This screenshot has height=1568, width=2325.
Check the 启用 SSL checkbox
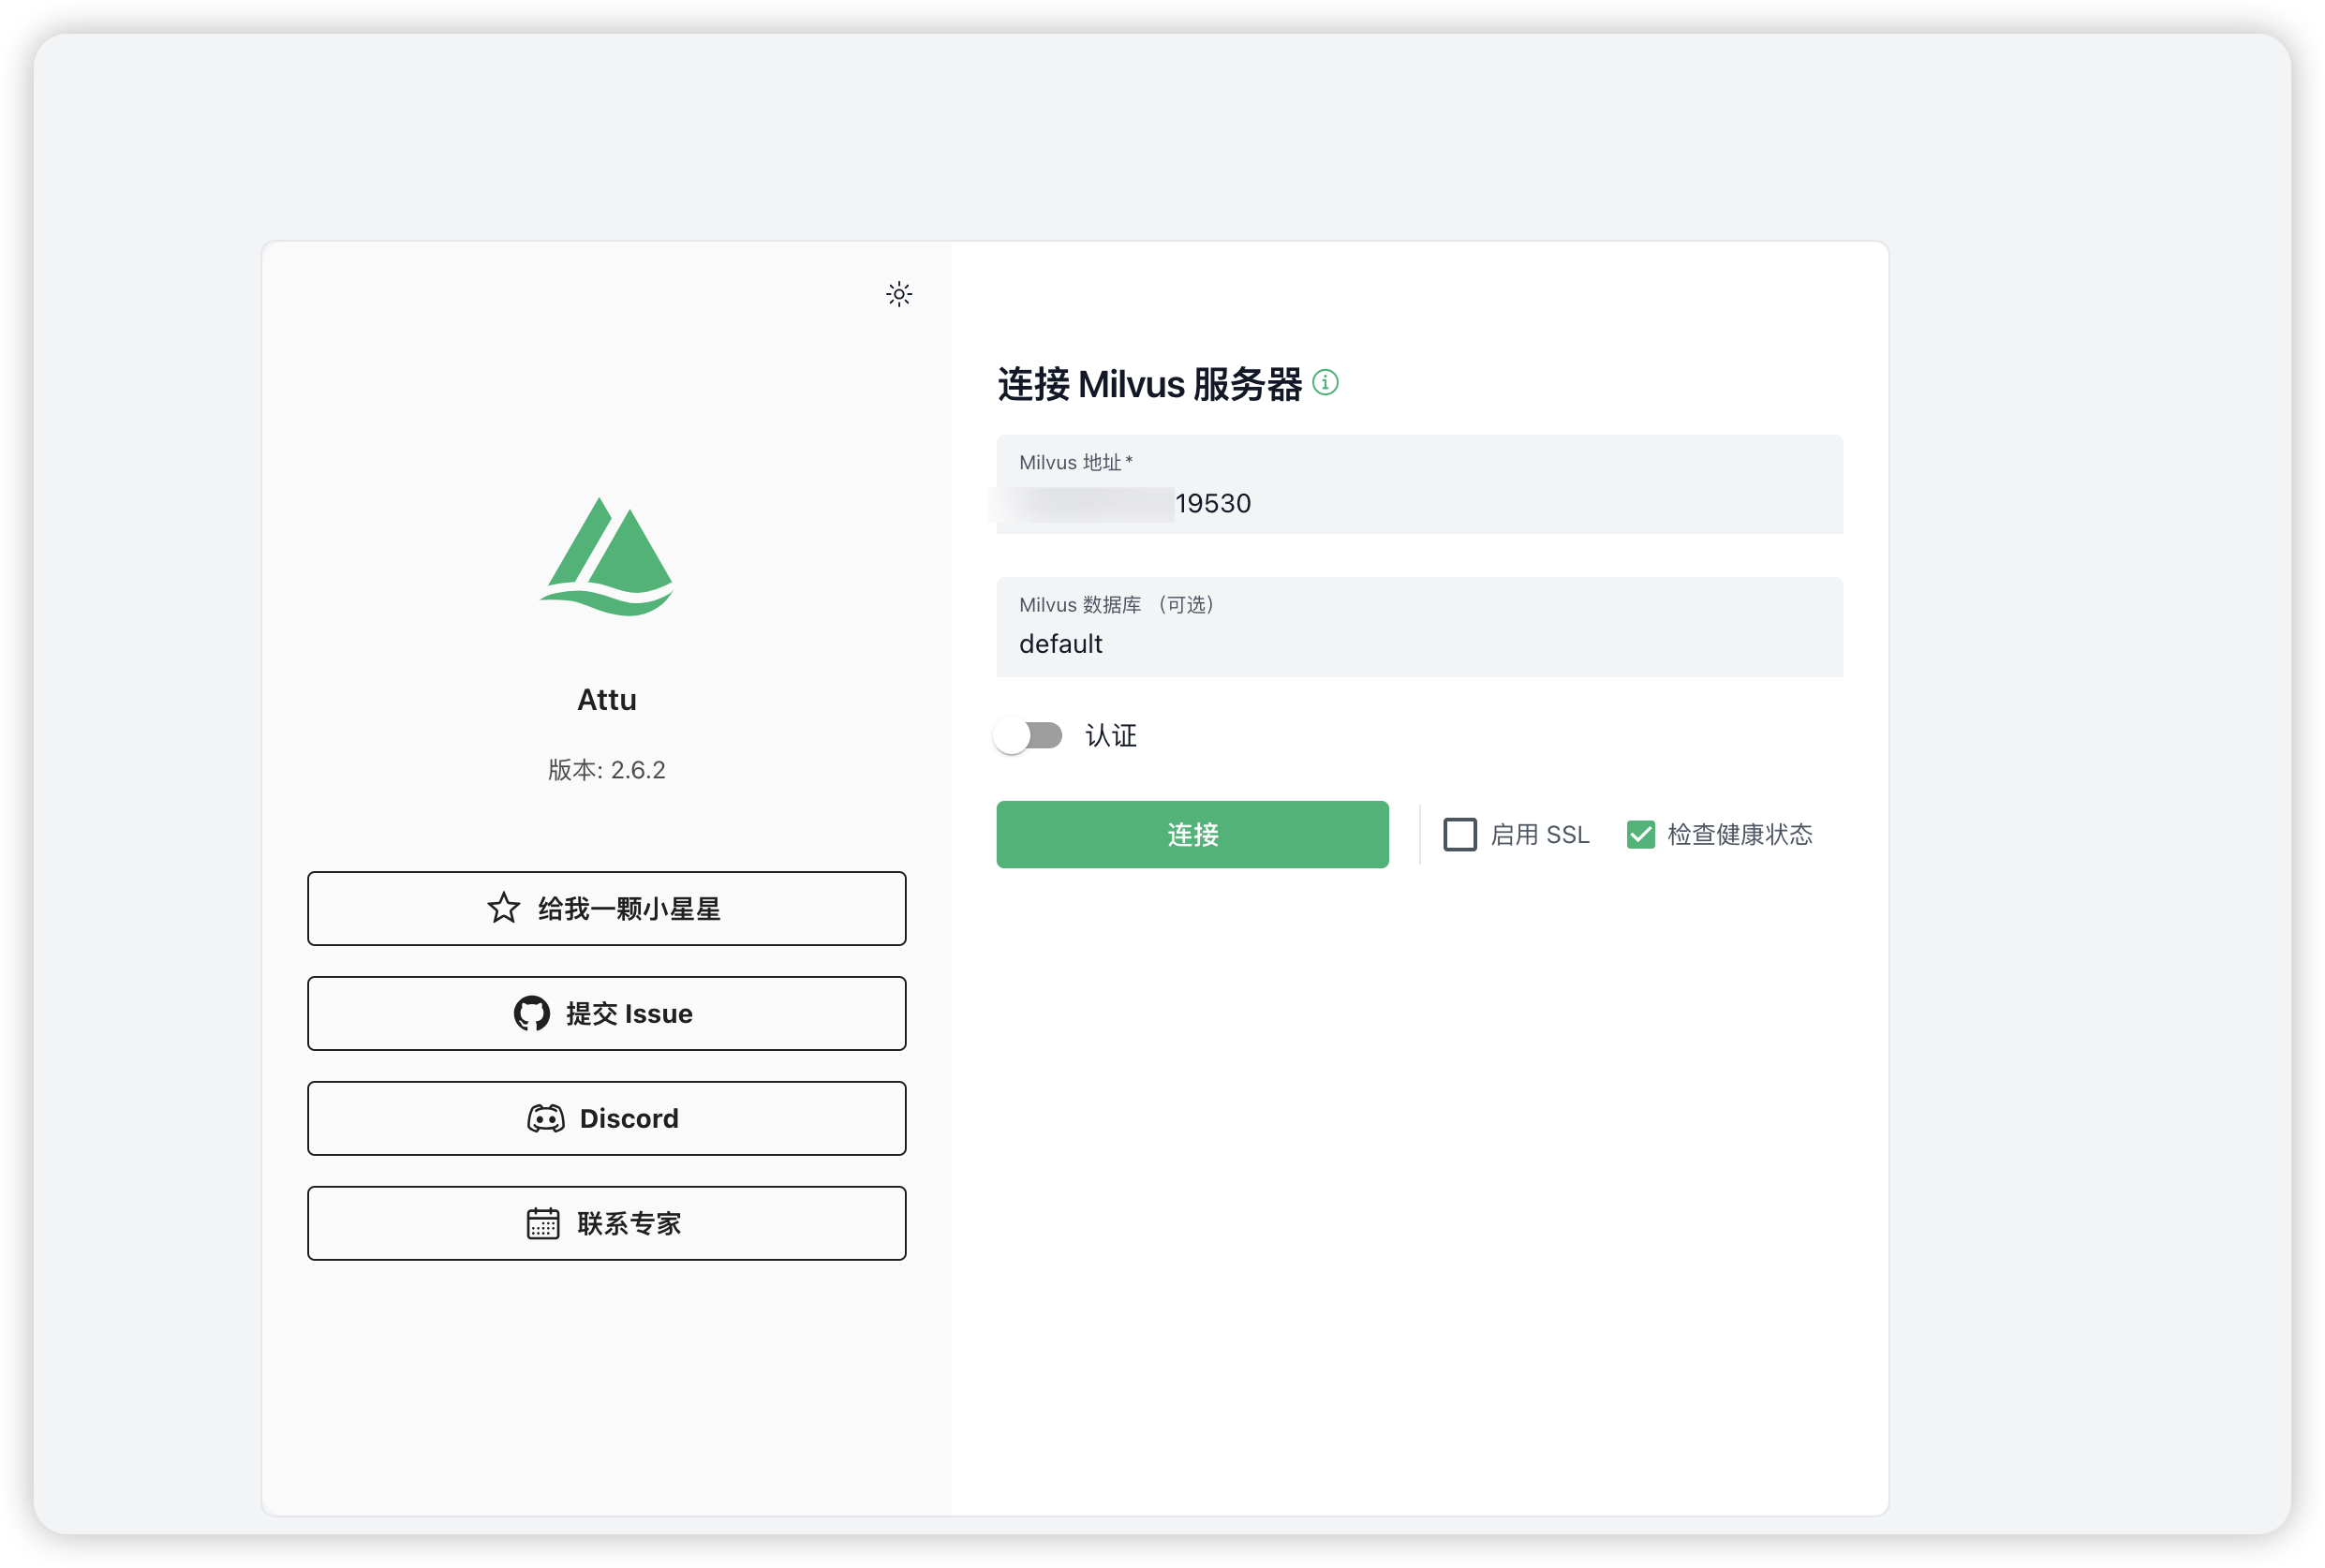pos(1460,834)
